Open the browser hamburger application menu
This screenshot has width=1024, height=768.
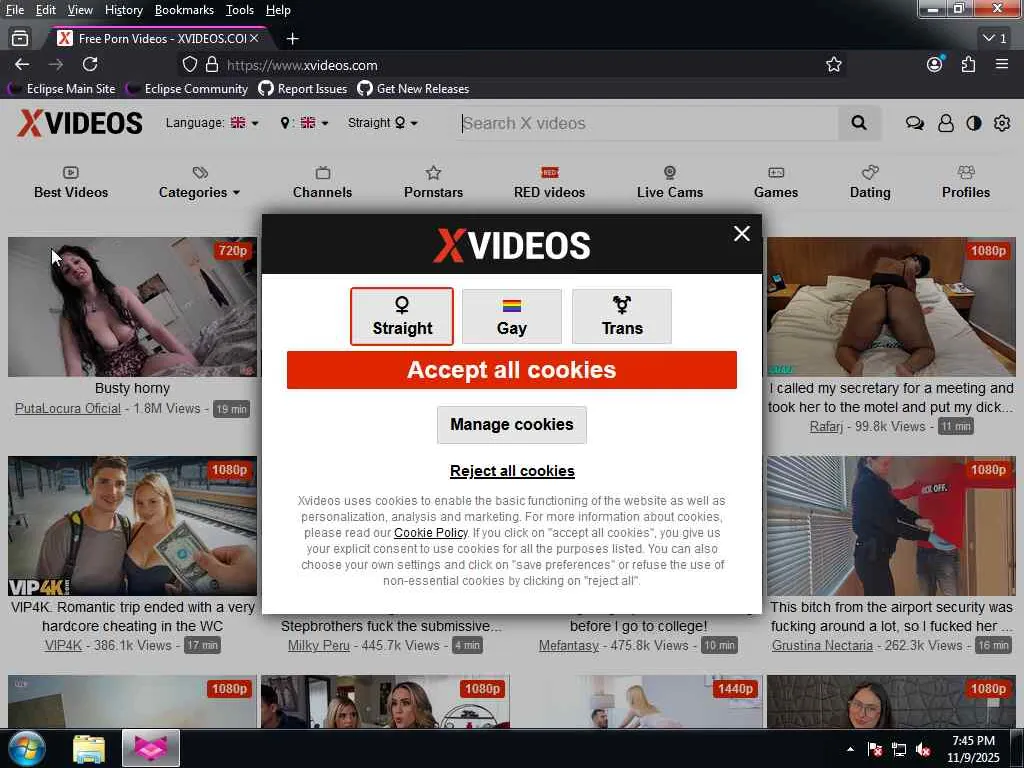coord(1002,64)
